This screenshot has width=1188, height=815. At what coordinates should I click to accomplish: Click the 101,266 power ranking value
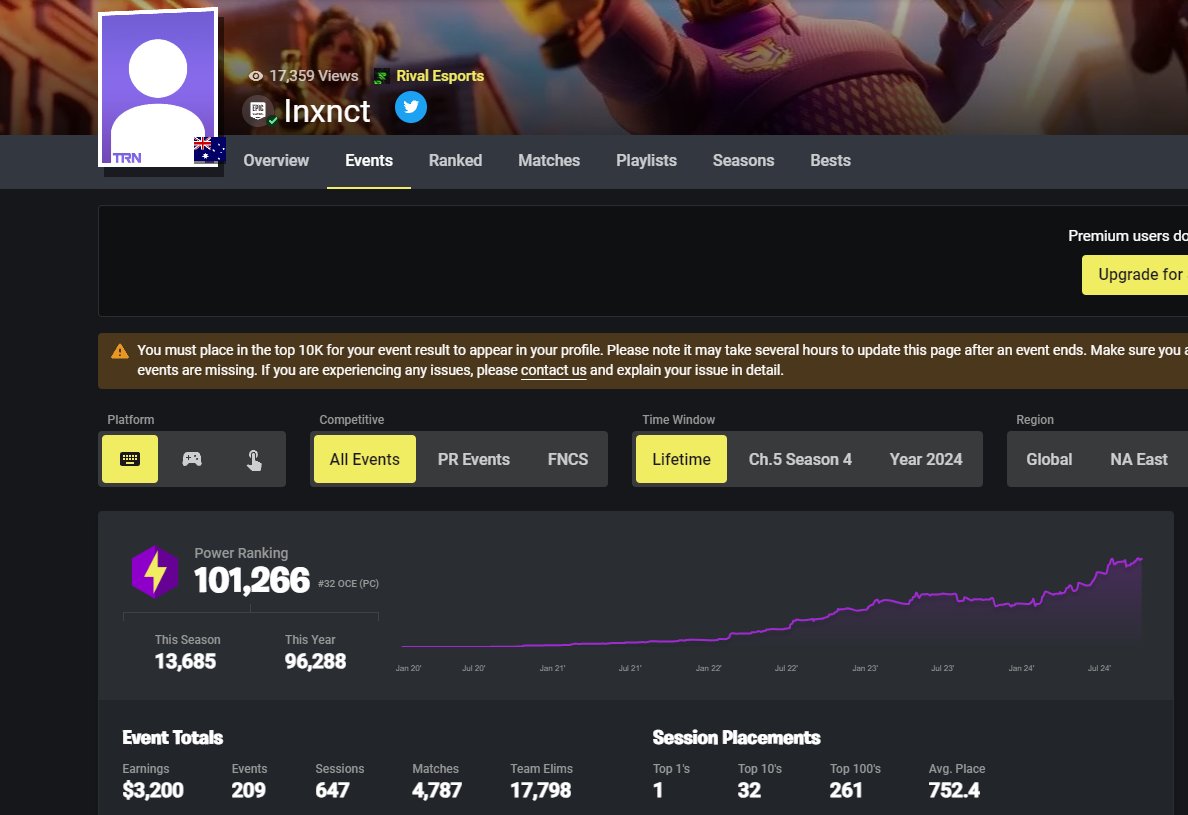pyautogui.click(x=252, y=581)
